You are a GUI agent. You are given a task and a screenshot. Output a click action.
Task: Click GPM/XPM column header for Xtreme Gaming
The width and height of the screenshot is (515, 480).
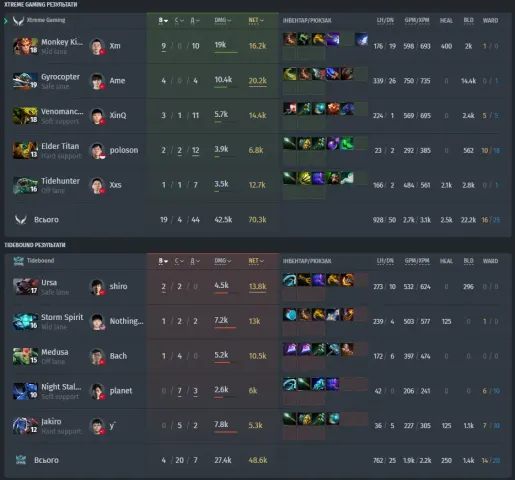click(x=417, y=20)
